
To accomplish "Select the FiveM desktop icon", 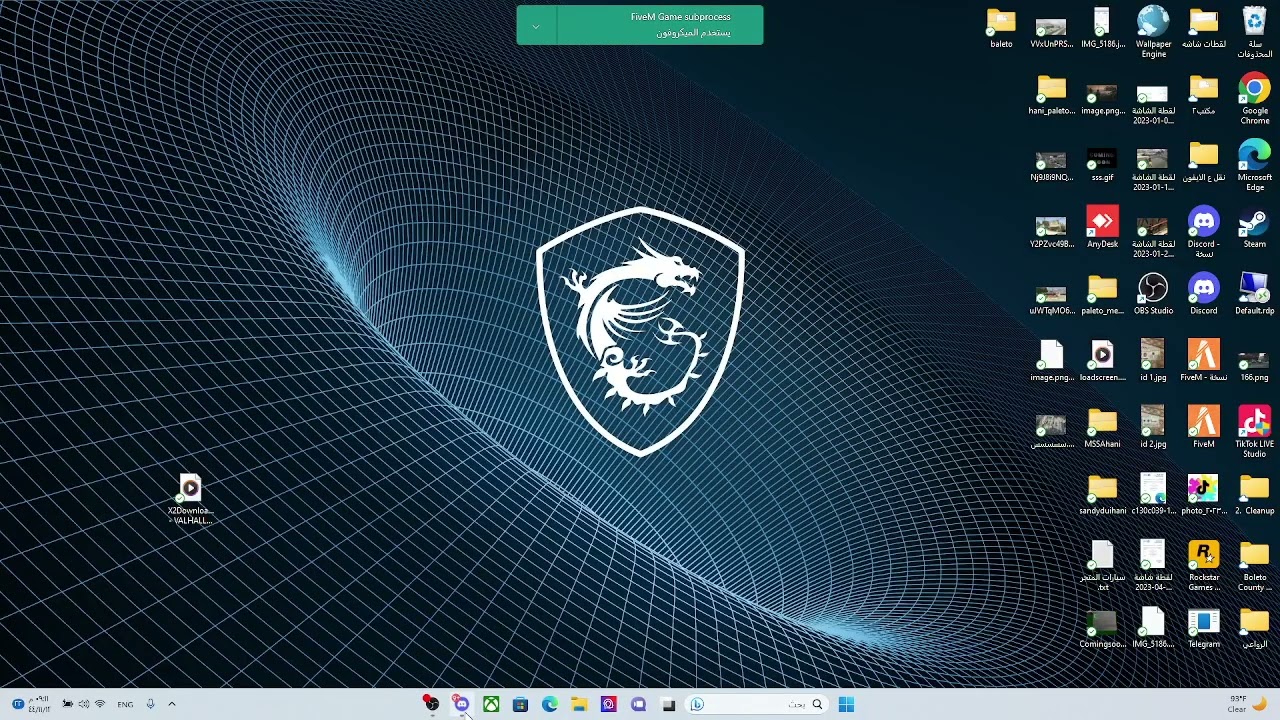I will (1204, 427).
